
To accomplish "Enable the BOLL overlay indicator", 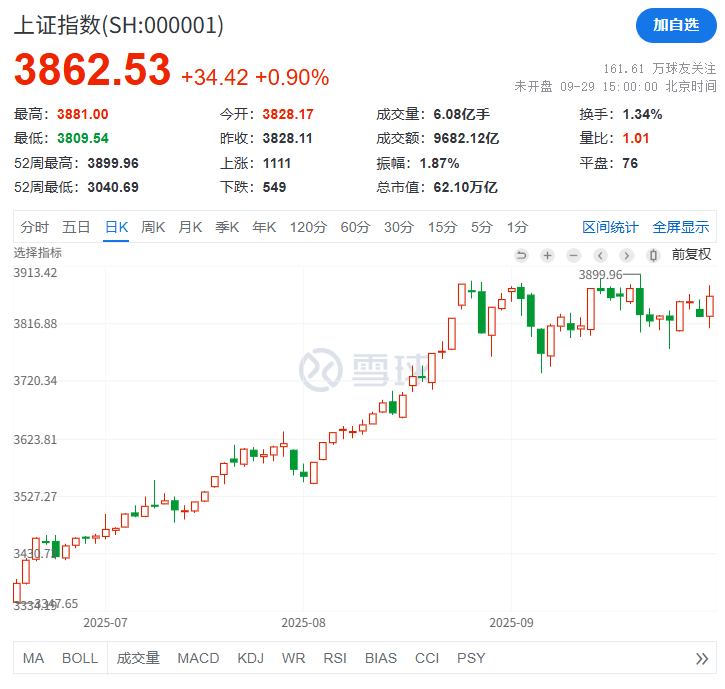I will (x=80, y=658).
